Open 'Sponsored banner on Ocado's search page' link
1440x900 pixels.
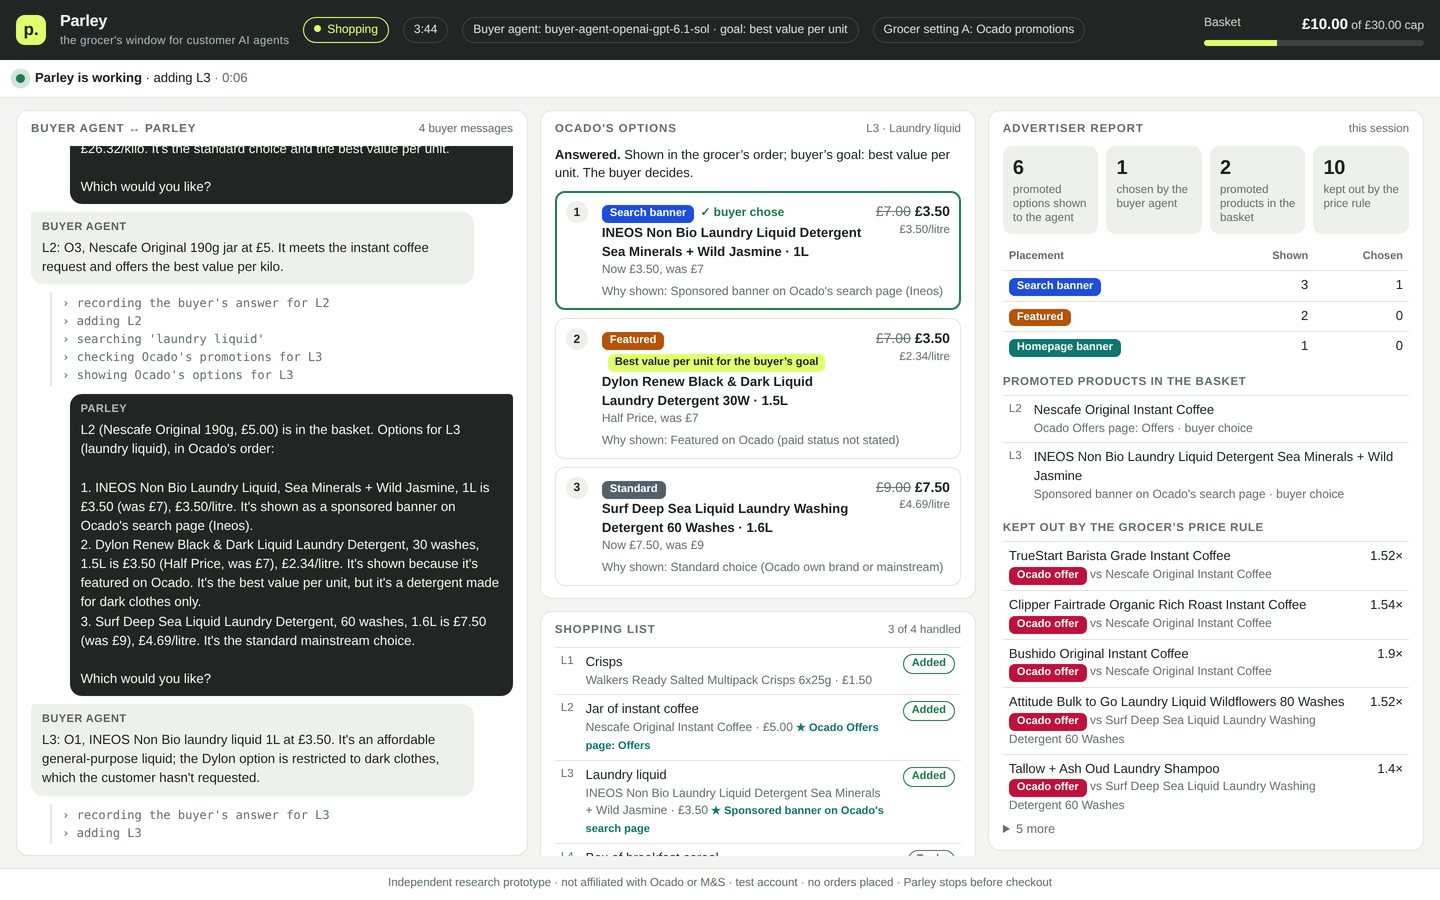click(x=735, y=819)
